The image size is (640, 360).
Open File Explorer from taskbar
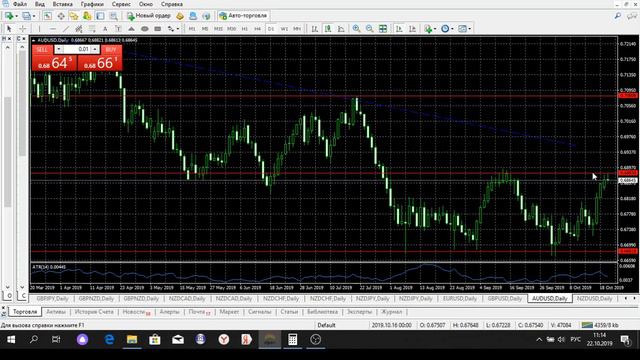click(x=132, y=340)
